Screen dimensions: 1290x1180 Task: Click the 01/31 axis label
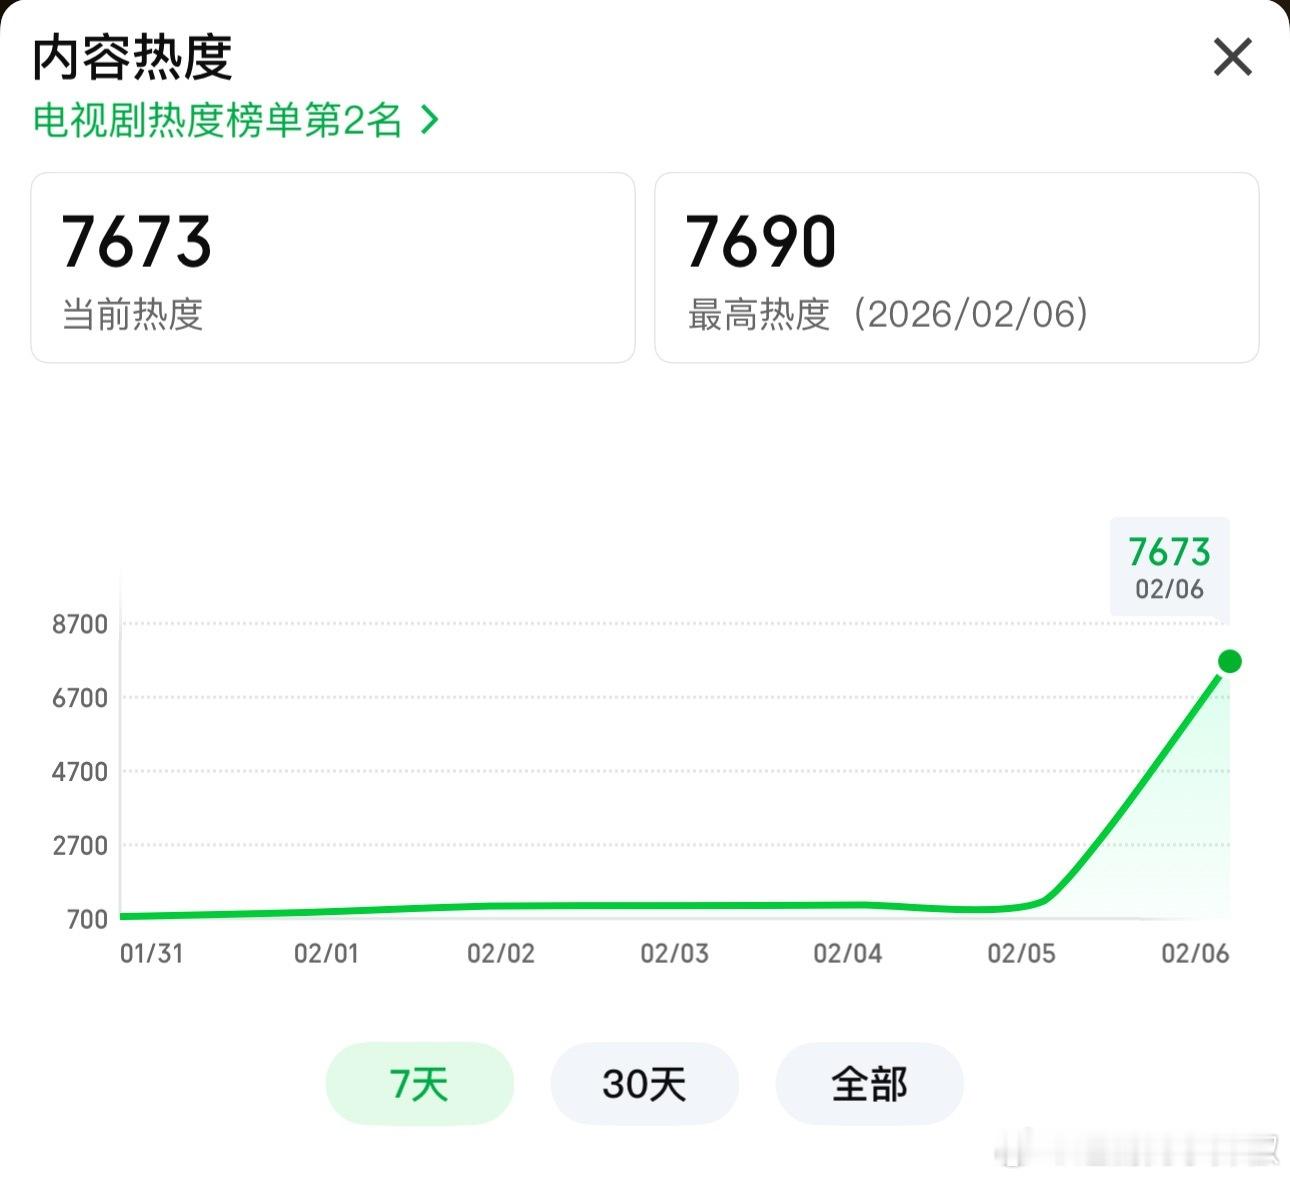pyautogui.click(x=149, y=953)
